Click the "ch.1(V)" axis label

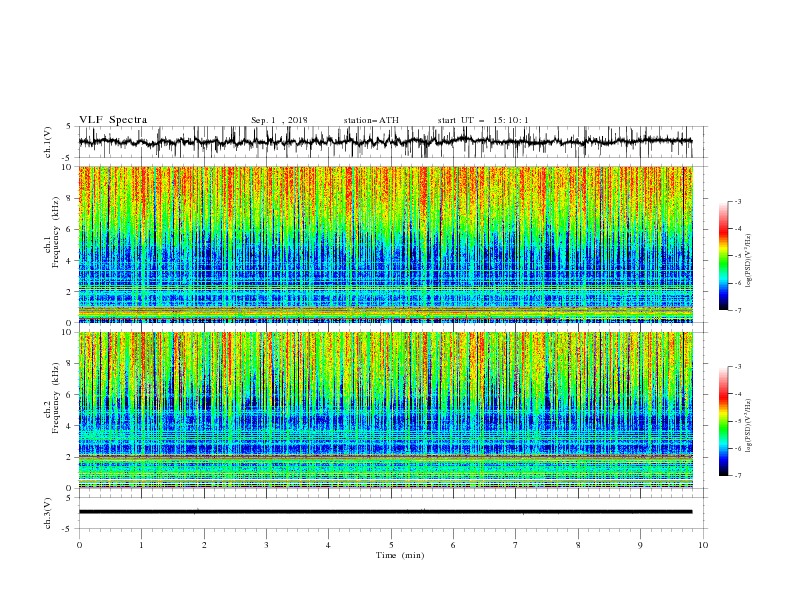(x=48, y=142)
